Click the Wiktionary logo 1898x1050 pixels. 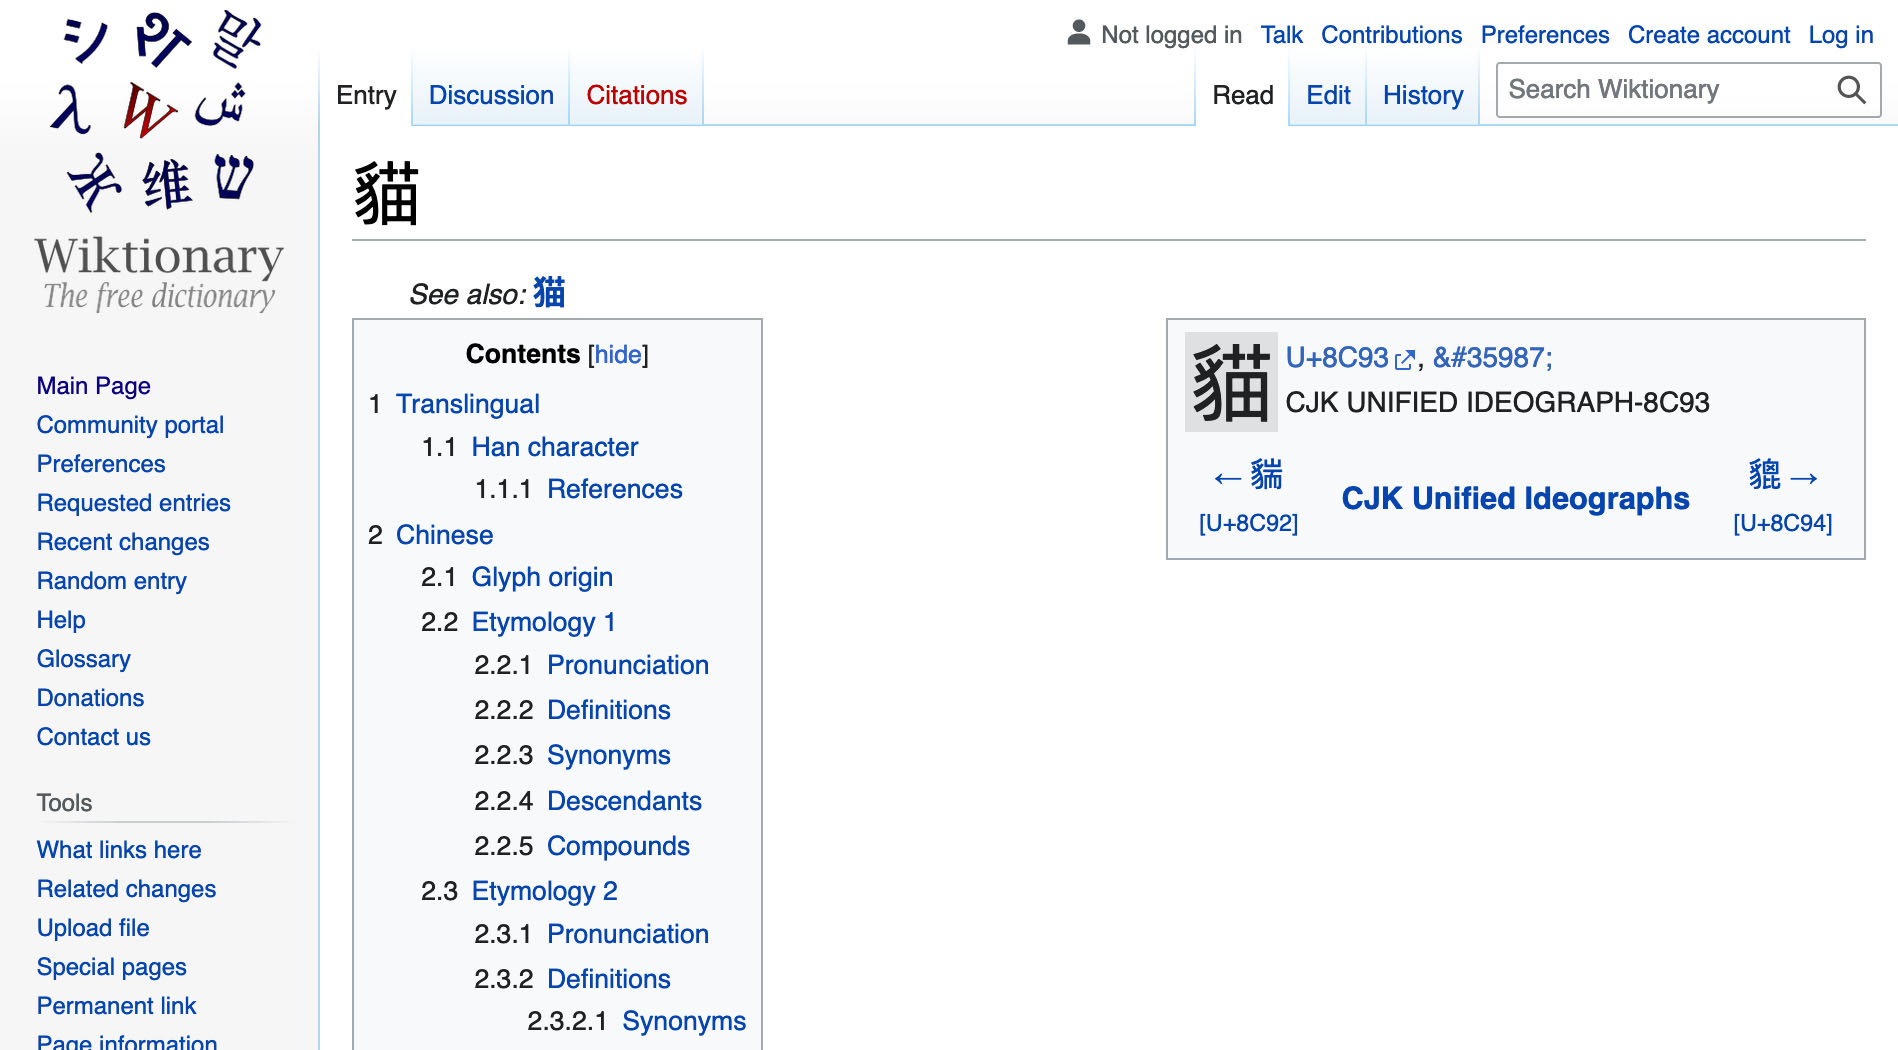pyautogui.click(x=160, y=110)
